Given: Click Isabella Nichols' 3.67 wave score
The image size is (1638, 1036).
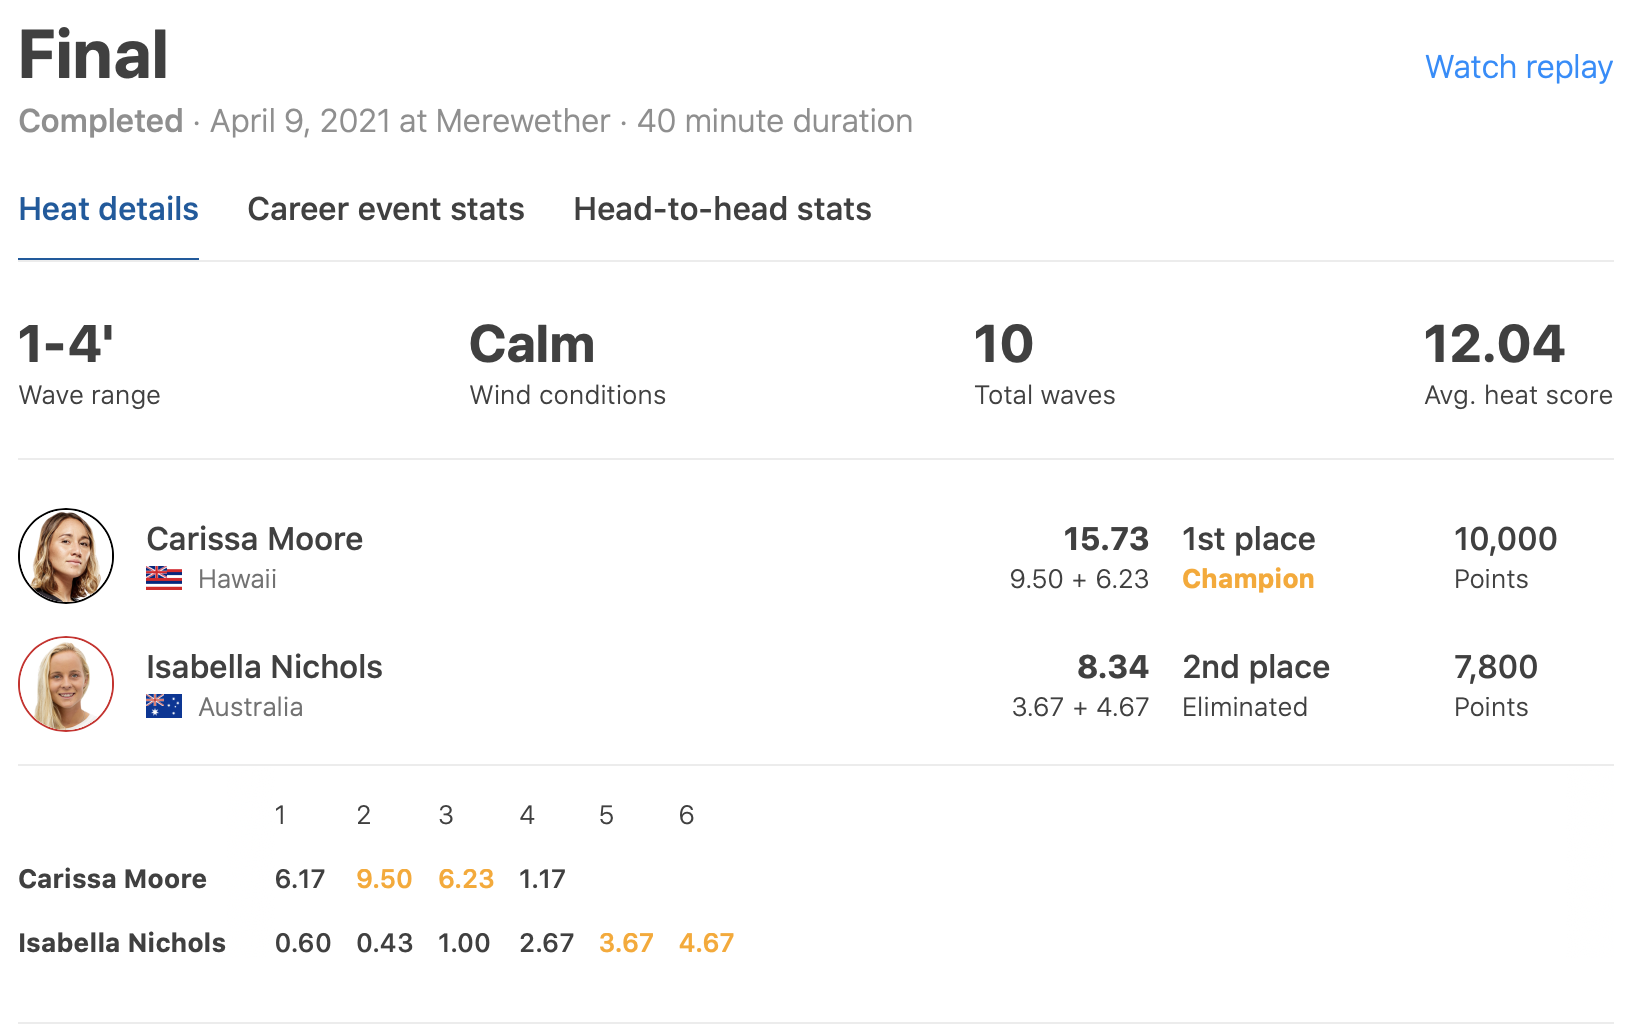Looking at the screenshot, I should point(626,943).
